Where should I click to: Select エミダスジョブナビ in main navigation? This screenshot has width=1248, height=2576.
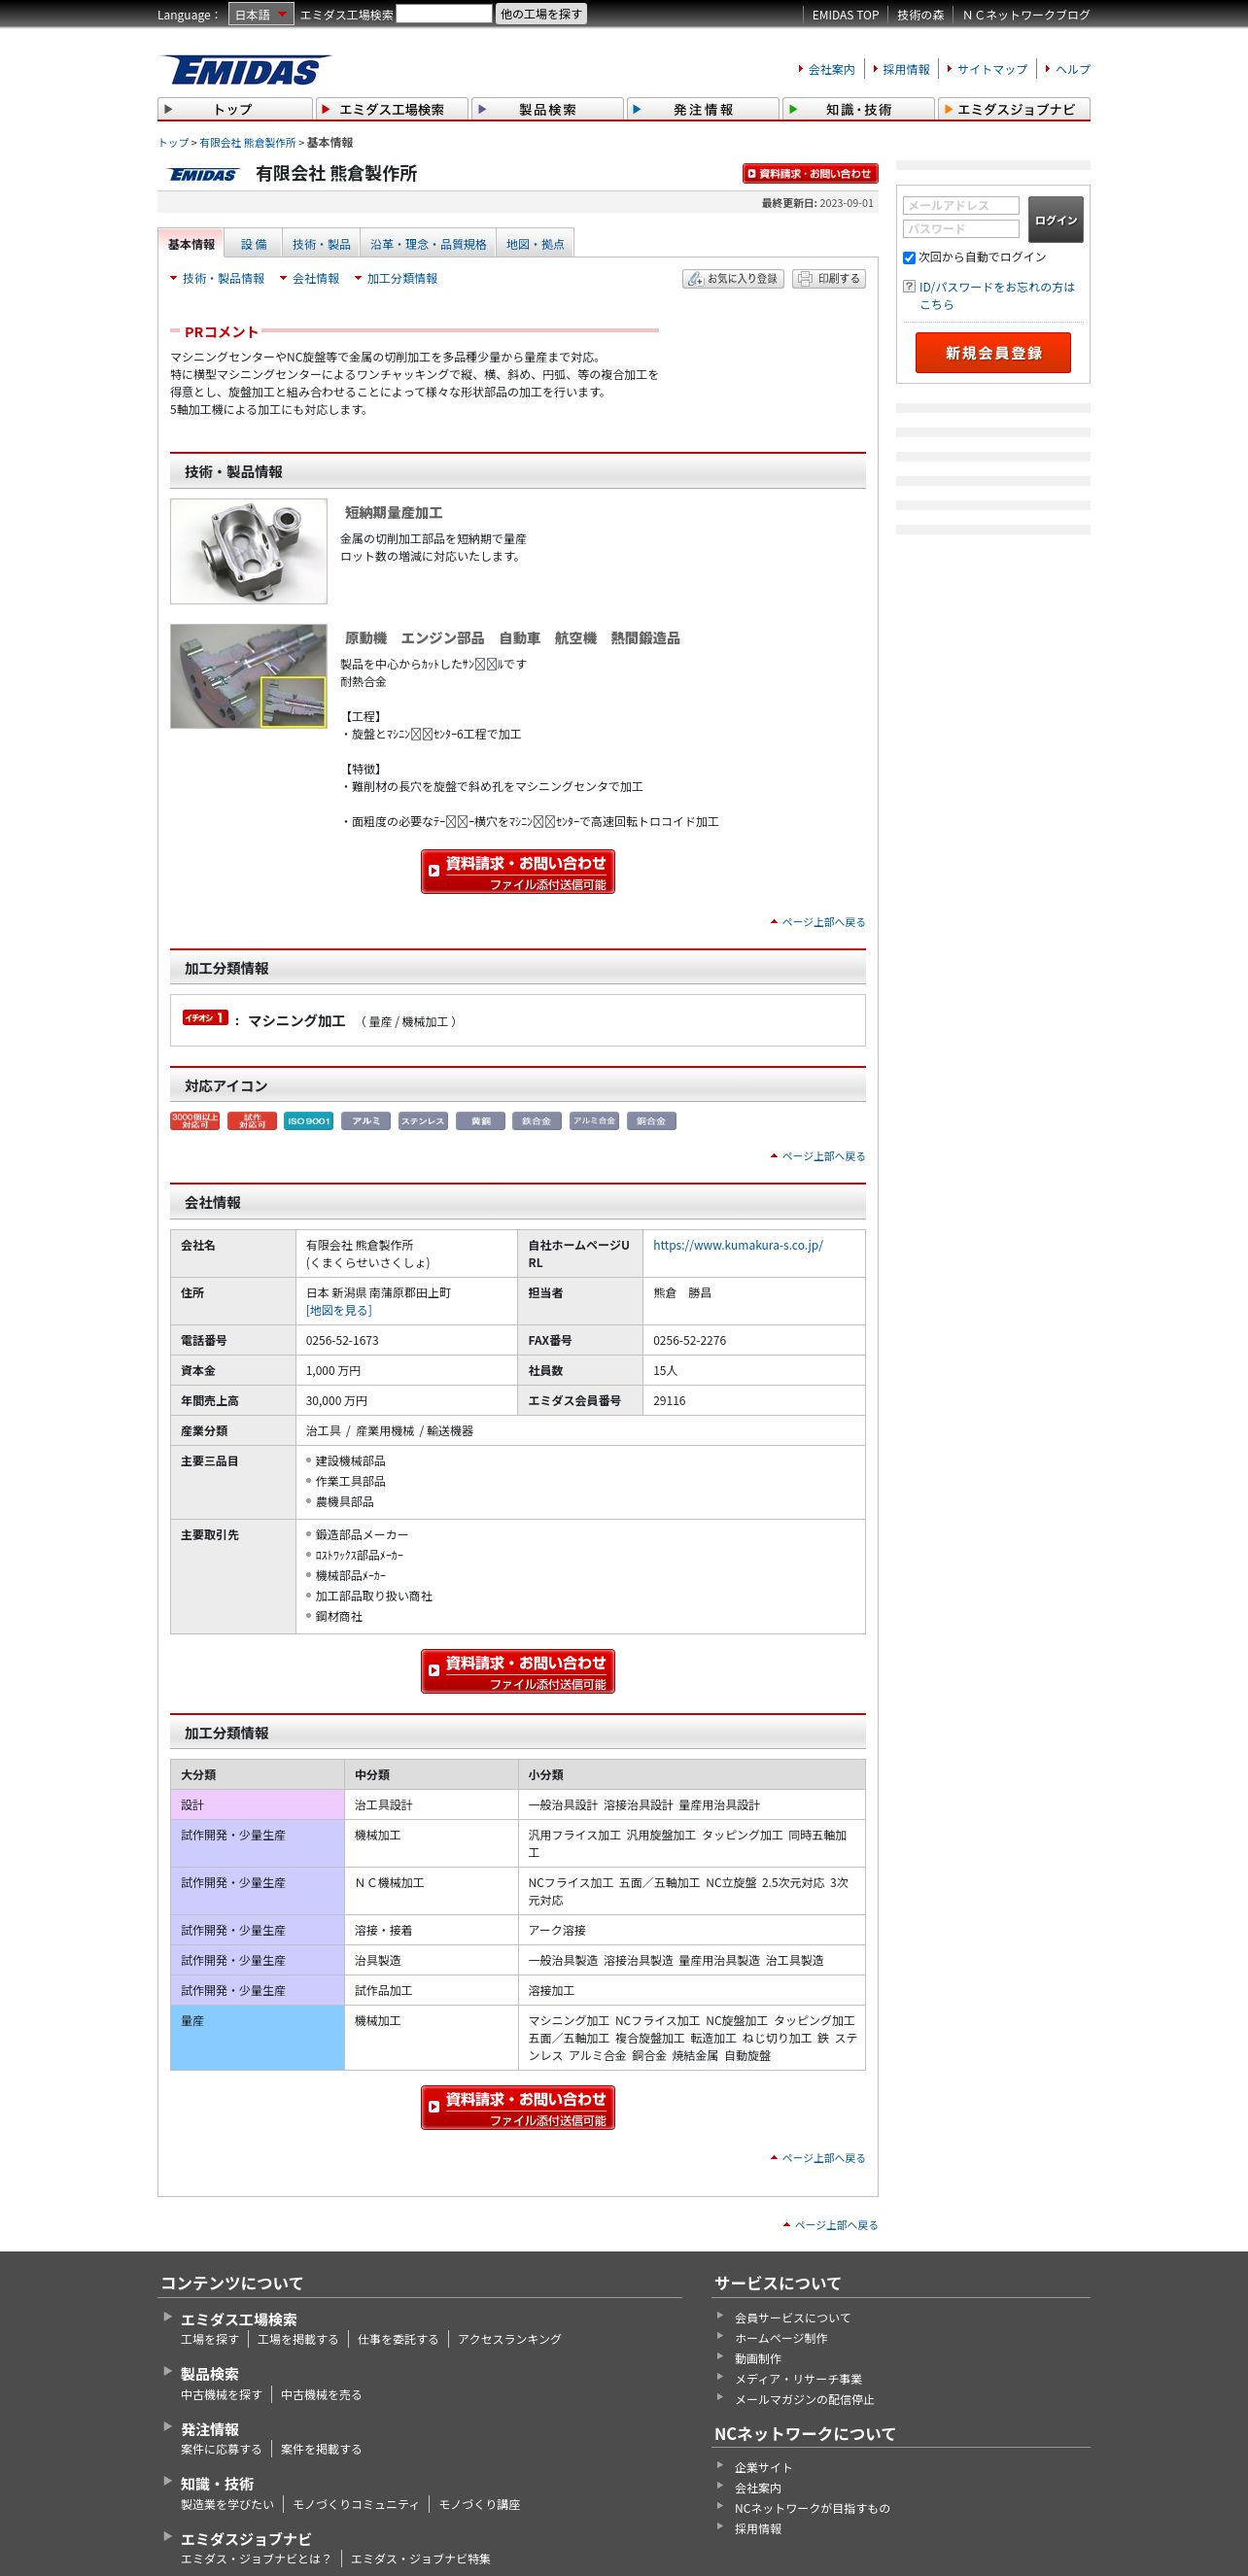click(1014, 109)
